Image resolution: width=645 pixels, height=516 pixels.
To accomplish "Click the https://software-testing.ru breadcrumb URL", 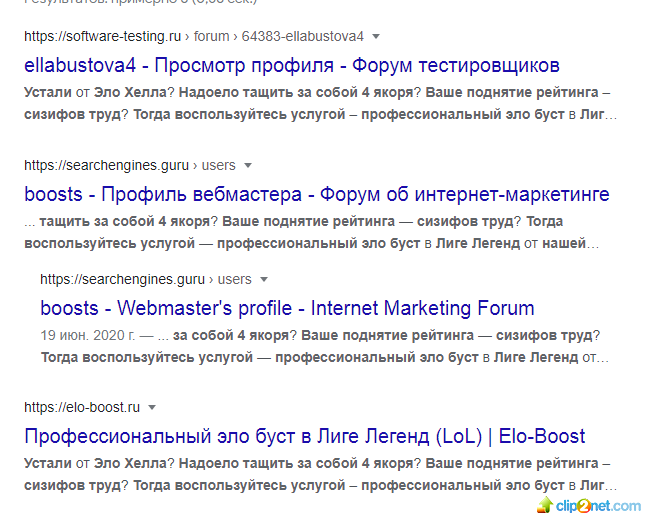I will click(102, 36).
